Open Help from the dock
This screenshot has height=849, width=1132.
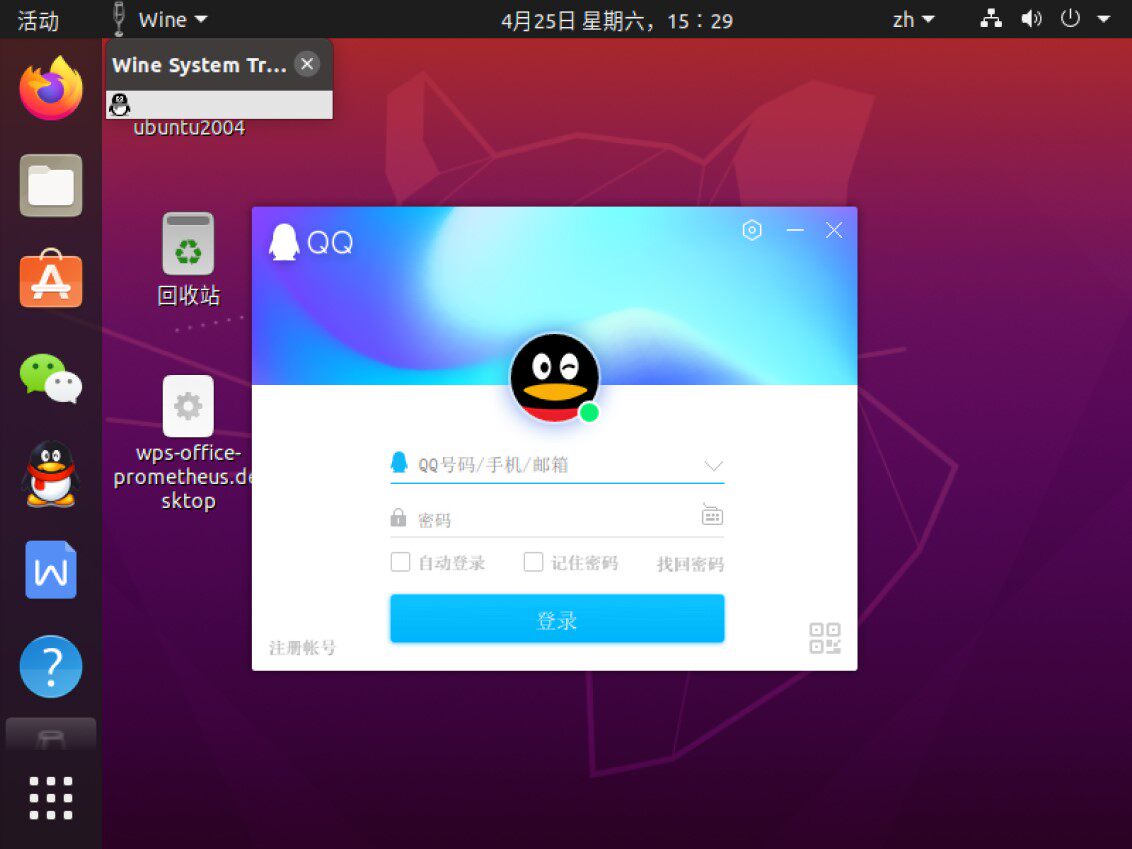point(51,666)
